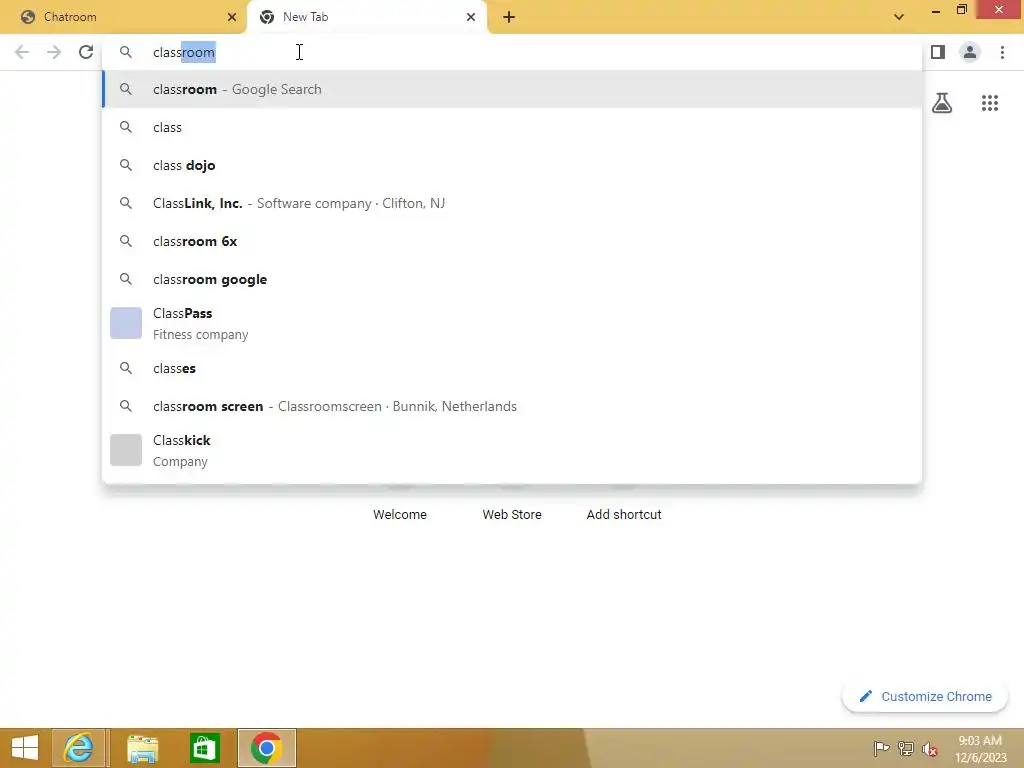The image size is (1024, 768).
Task: Close the New Tab tab
Action: 471,18
